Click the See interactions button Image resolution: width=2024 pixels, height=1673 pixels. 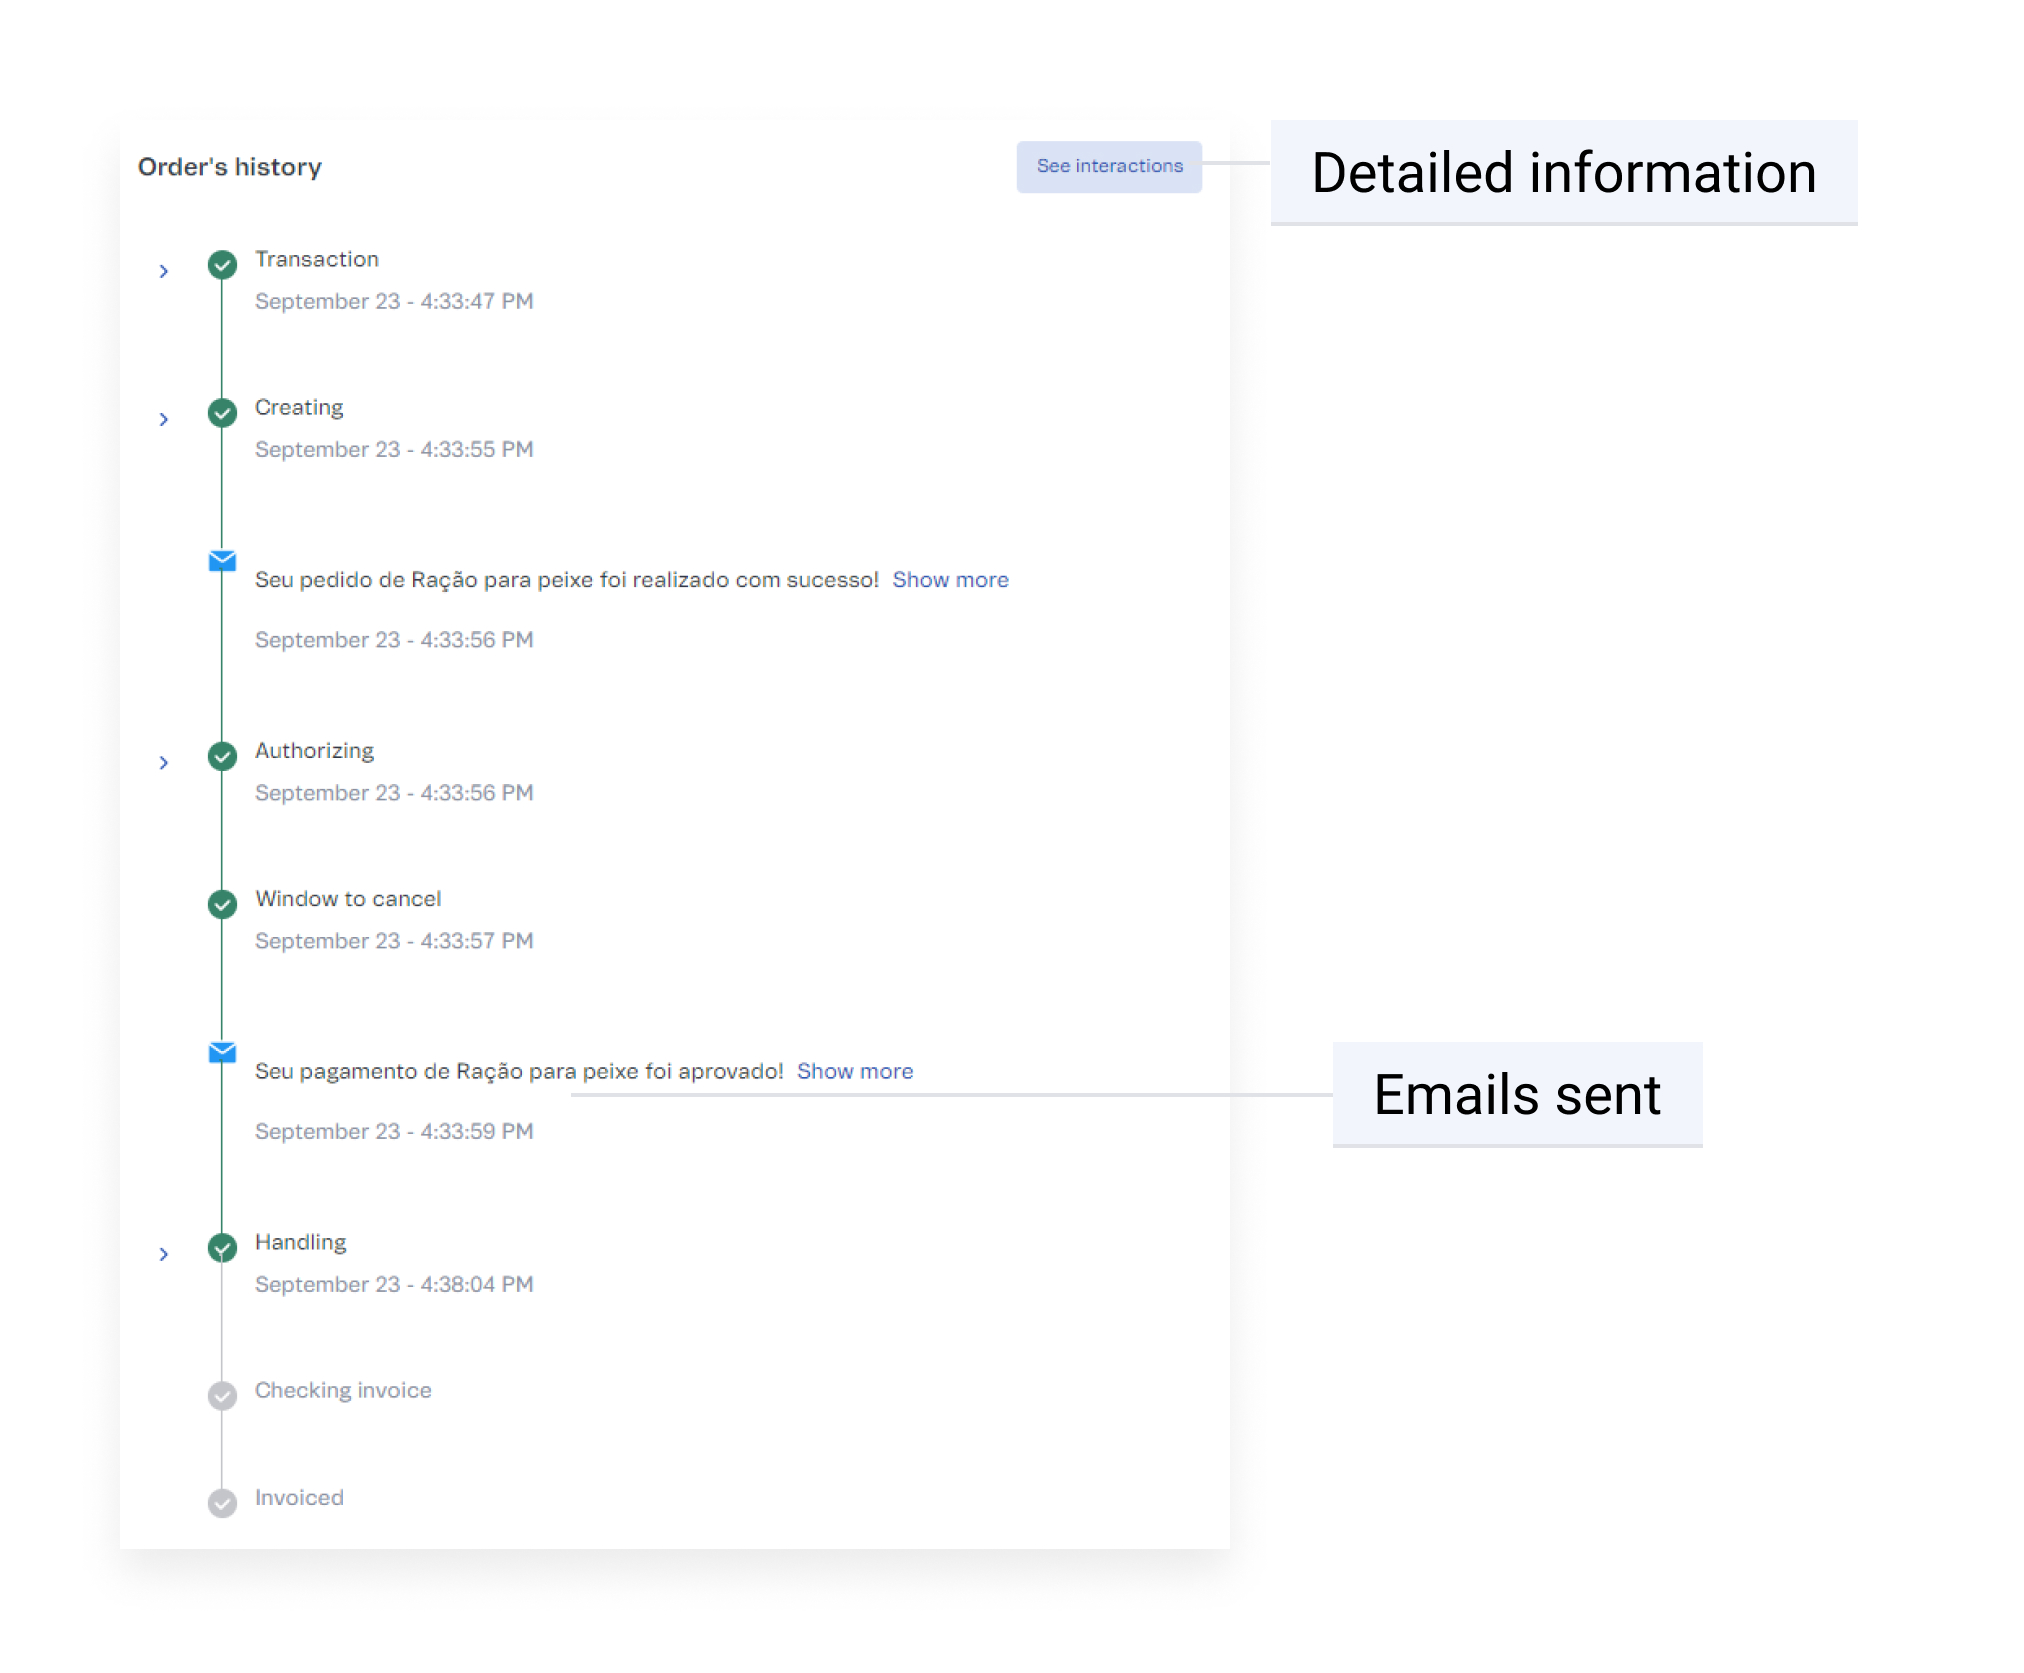pyautogui.click(x=1108, y=166)
